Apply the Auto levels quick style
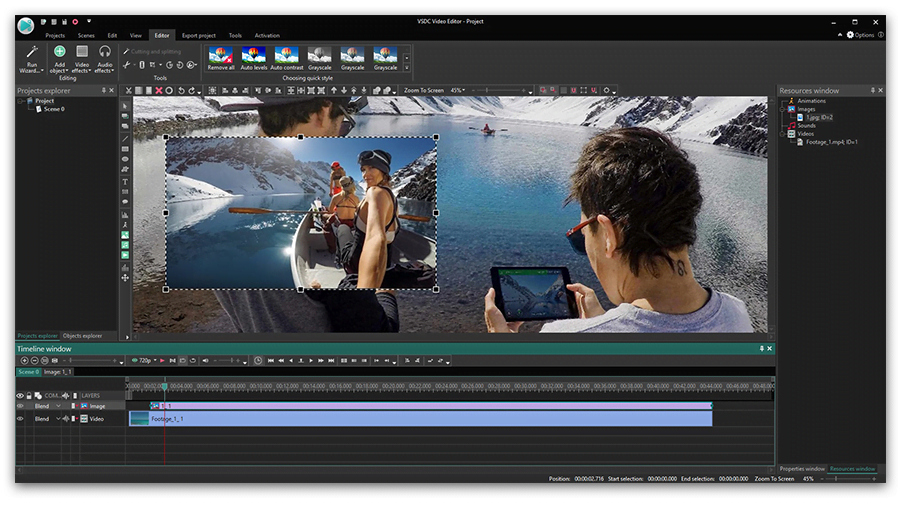900x510 pixels. point(253,57)
